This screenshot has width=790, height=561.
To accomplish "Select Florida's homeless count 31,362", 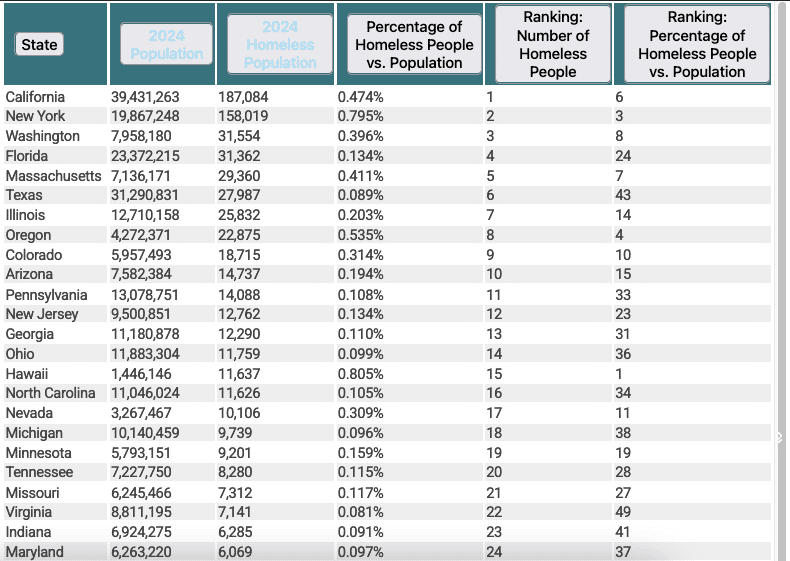I will pos(239,156).
